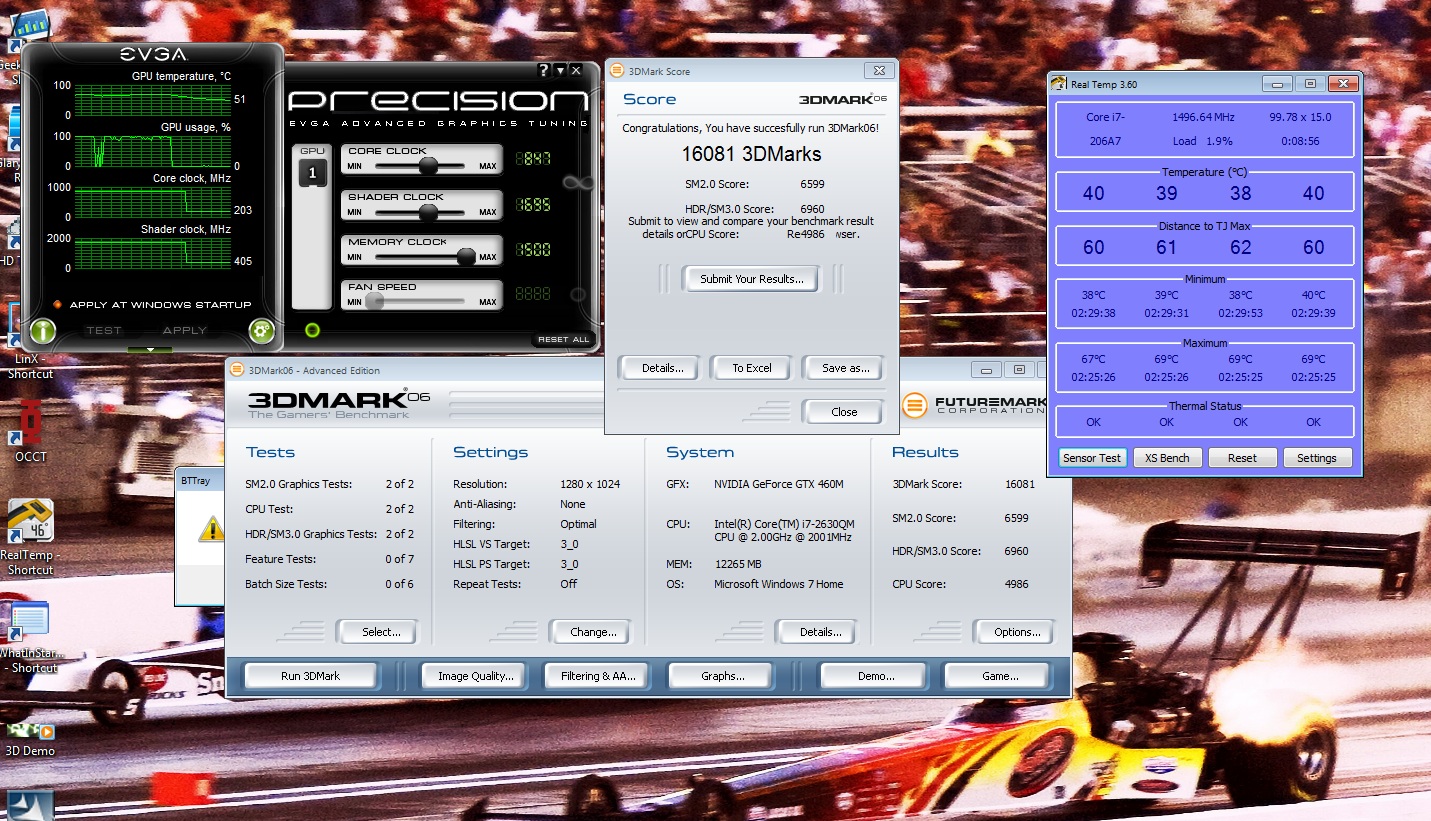Click XS Bench in Real Temp
Image resolution: width=1431 pixels, height=821 pixels.
[x=1166, y=458]
